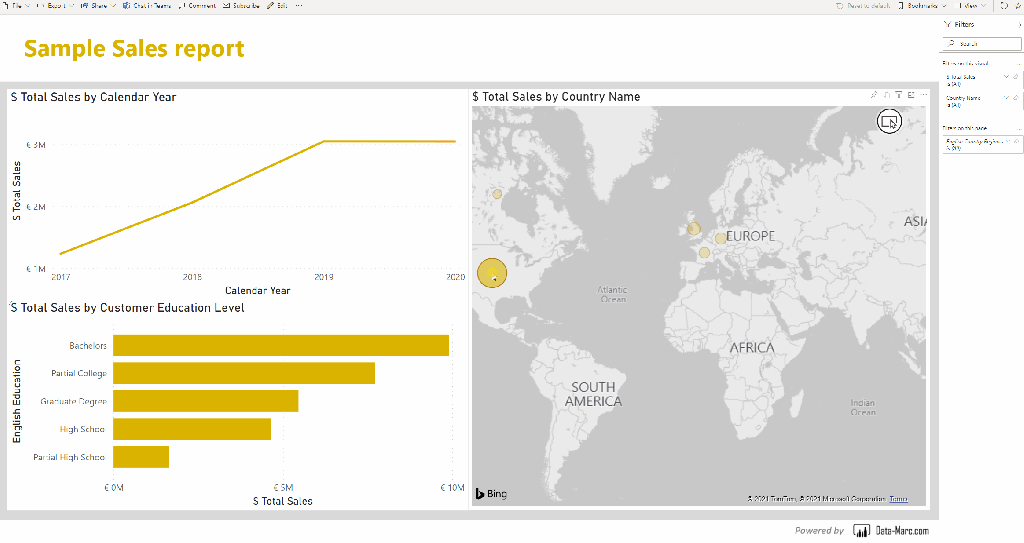Open the Export menu
This screenshot has height=543, width=1024.
pos(55,6)
